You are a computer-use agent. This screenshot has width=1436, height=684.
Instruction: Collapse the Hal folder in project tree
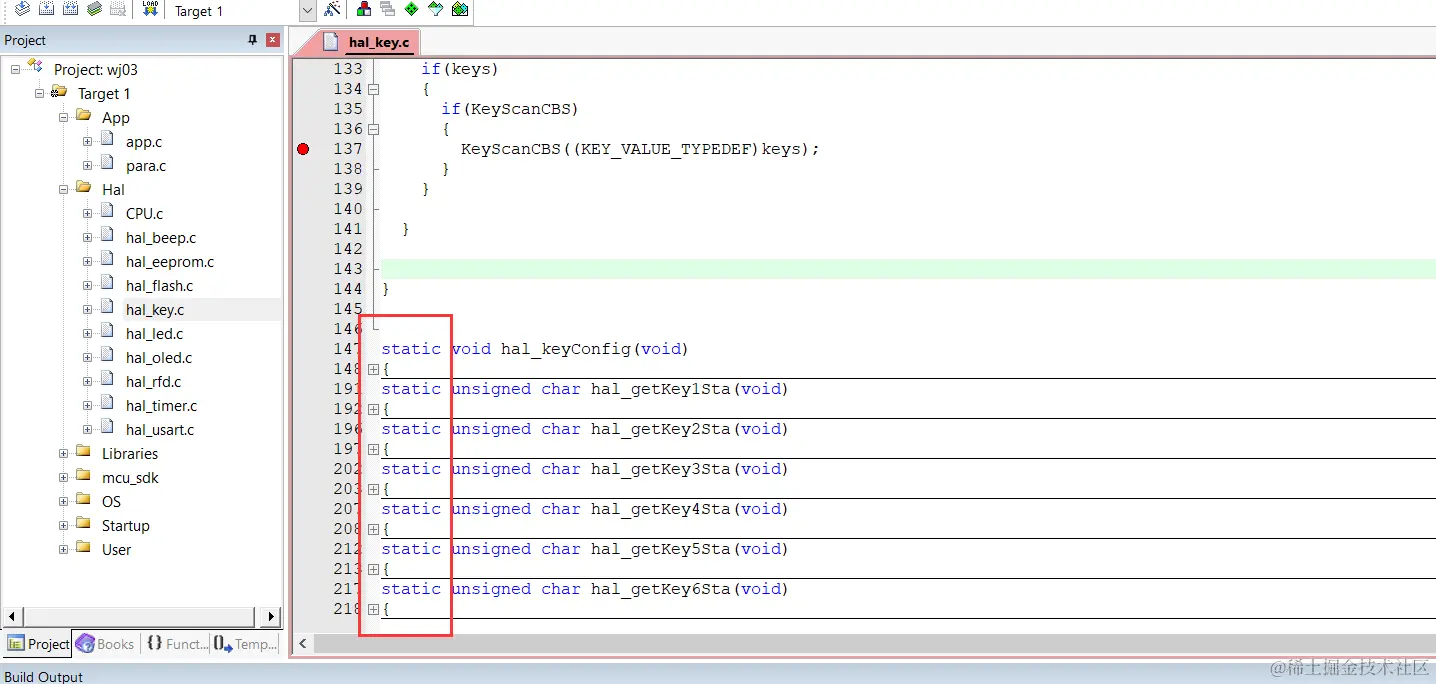pyautogui.click(x=63, y=189)
